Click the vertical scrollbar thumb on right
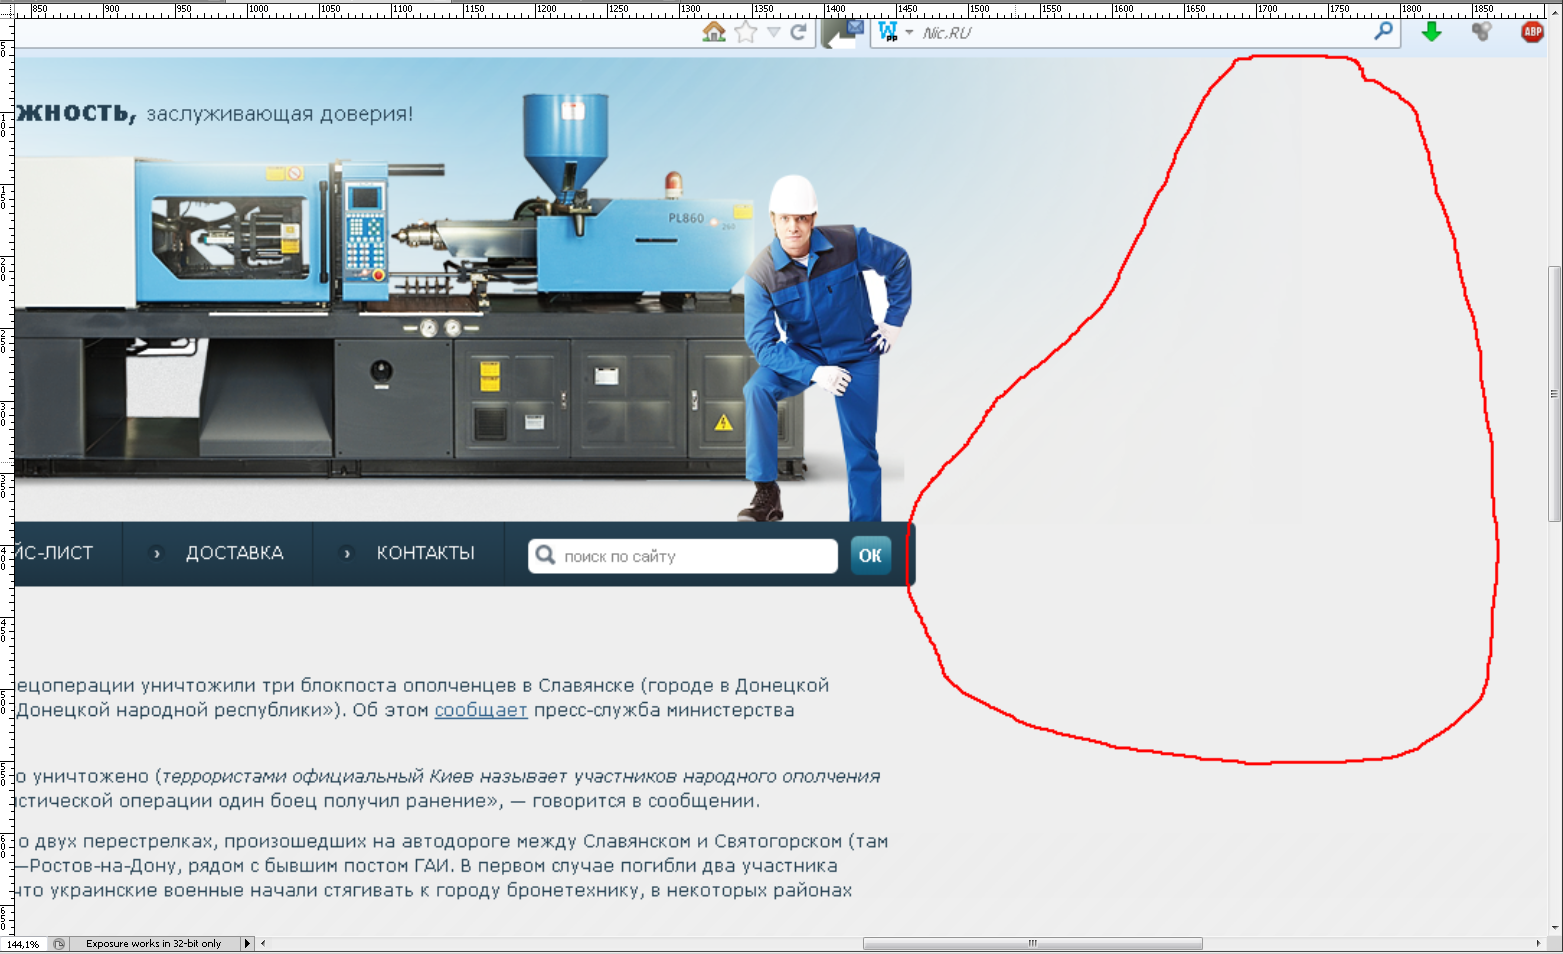 coord(1554,393)
